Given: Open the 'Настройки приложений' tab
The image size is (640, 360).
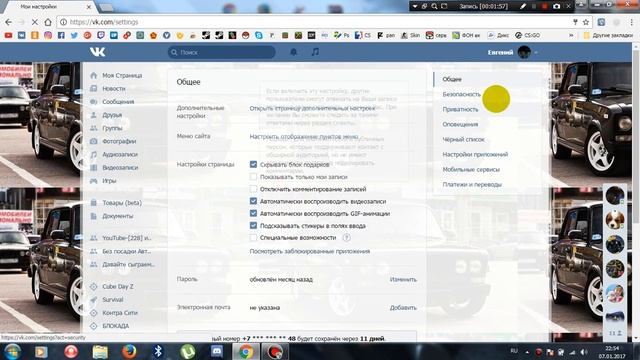Looking at the screenshot, I should 475,154.
